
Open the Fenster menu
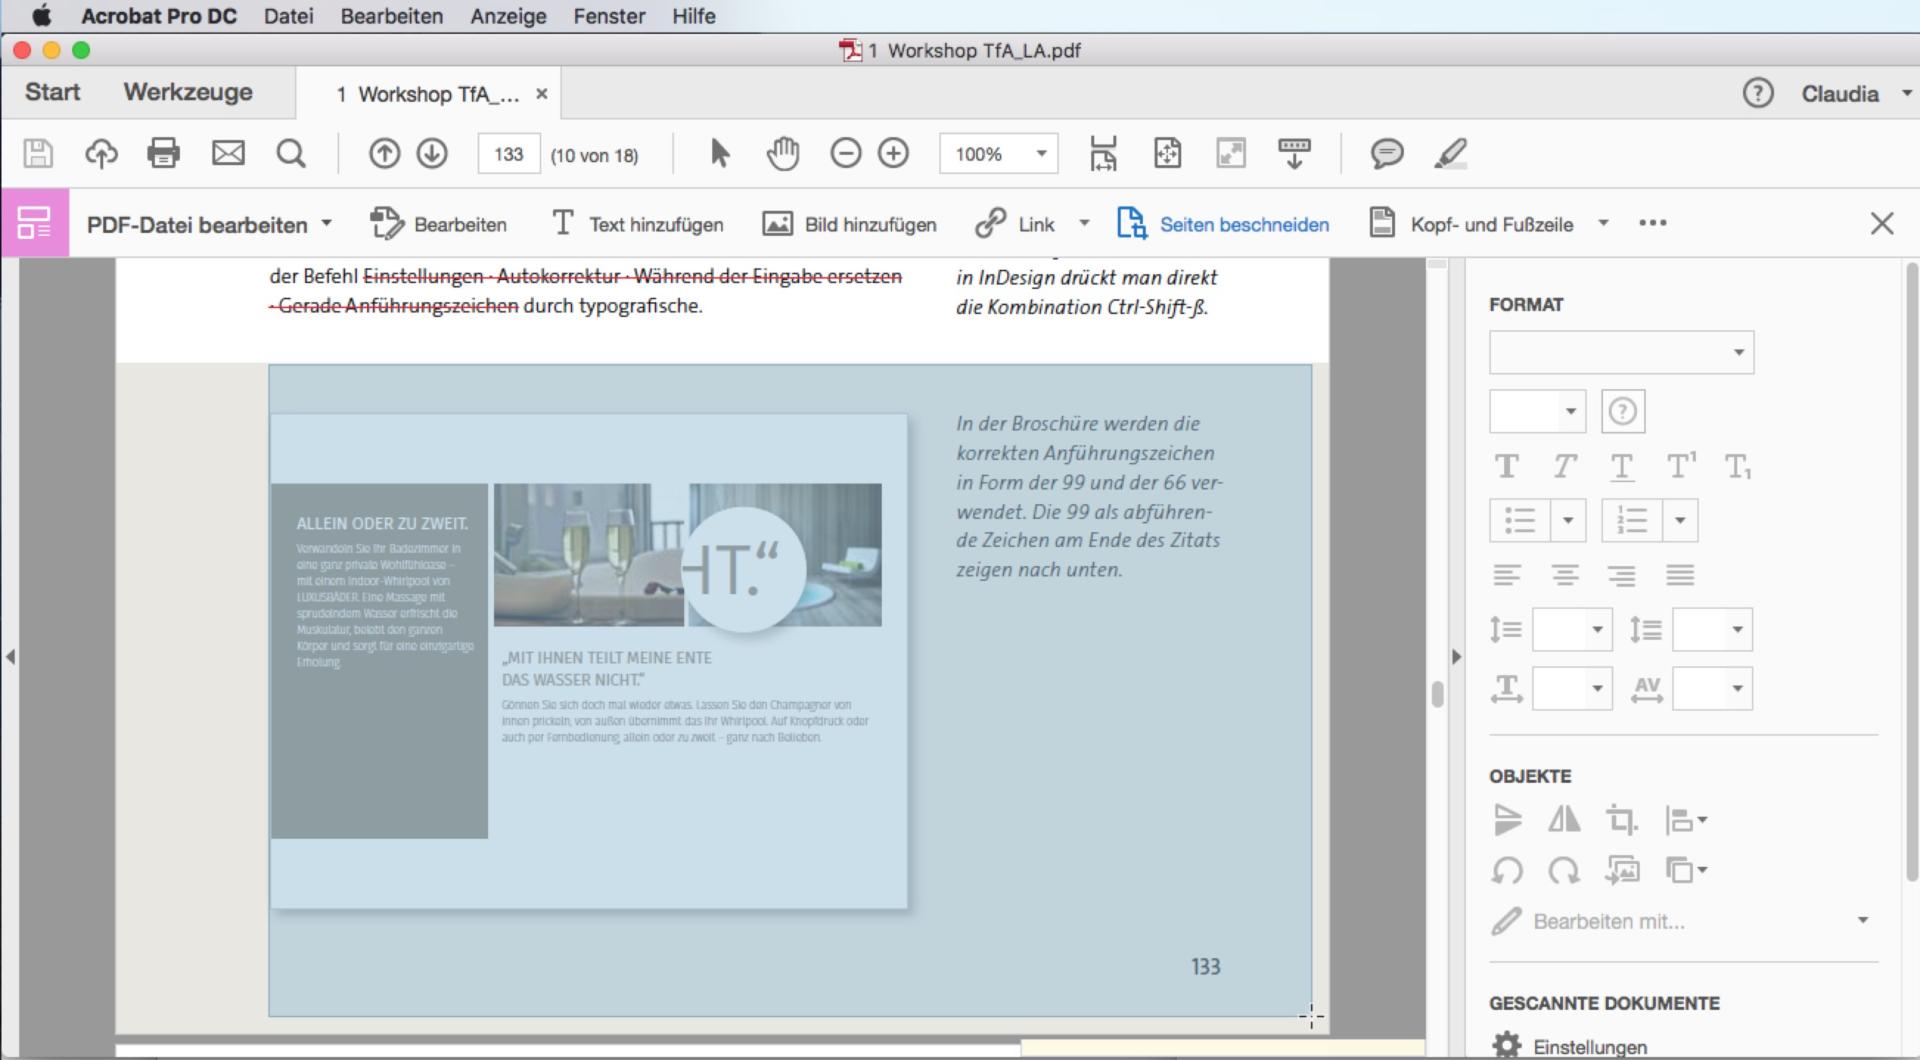[x=609, y=16]
